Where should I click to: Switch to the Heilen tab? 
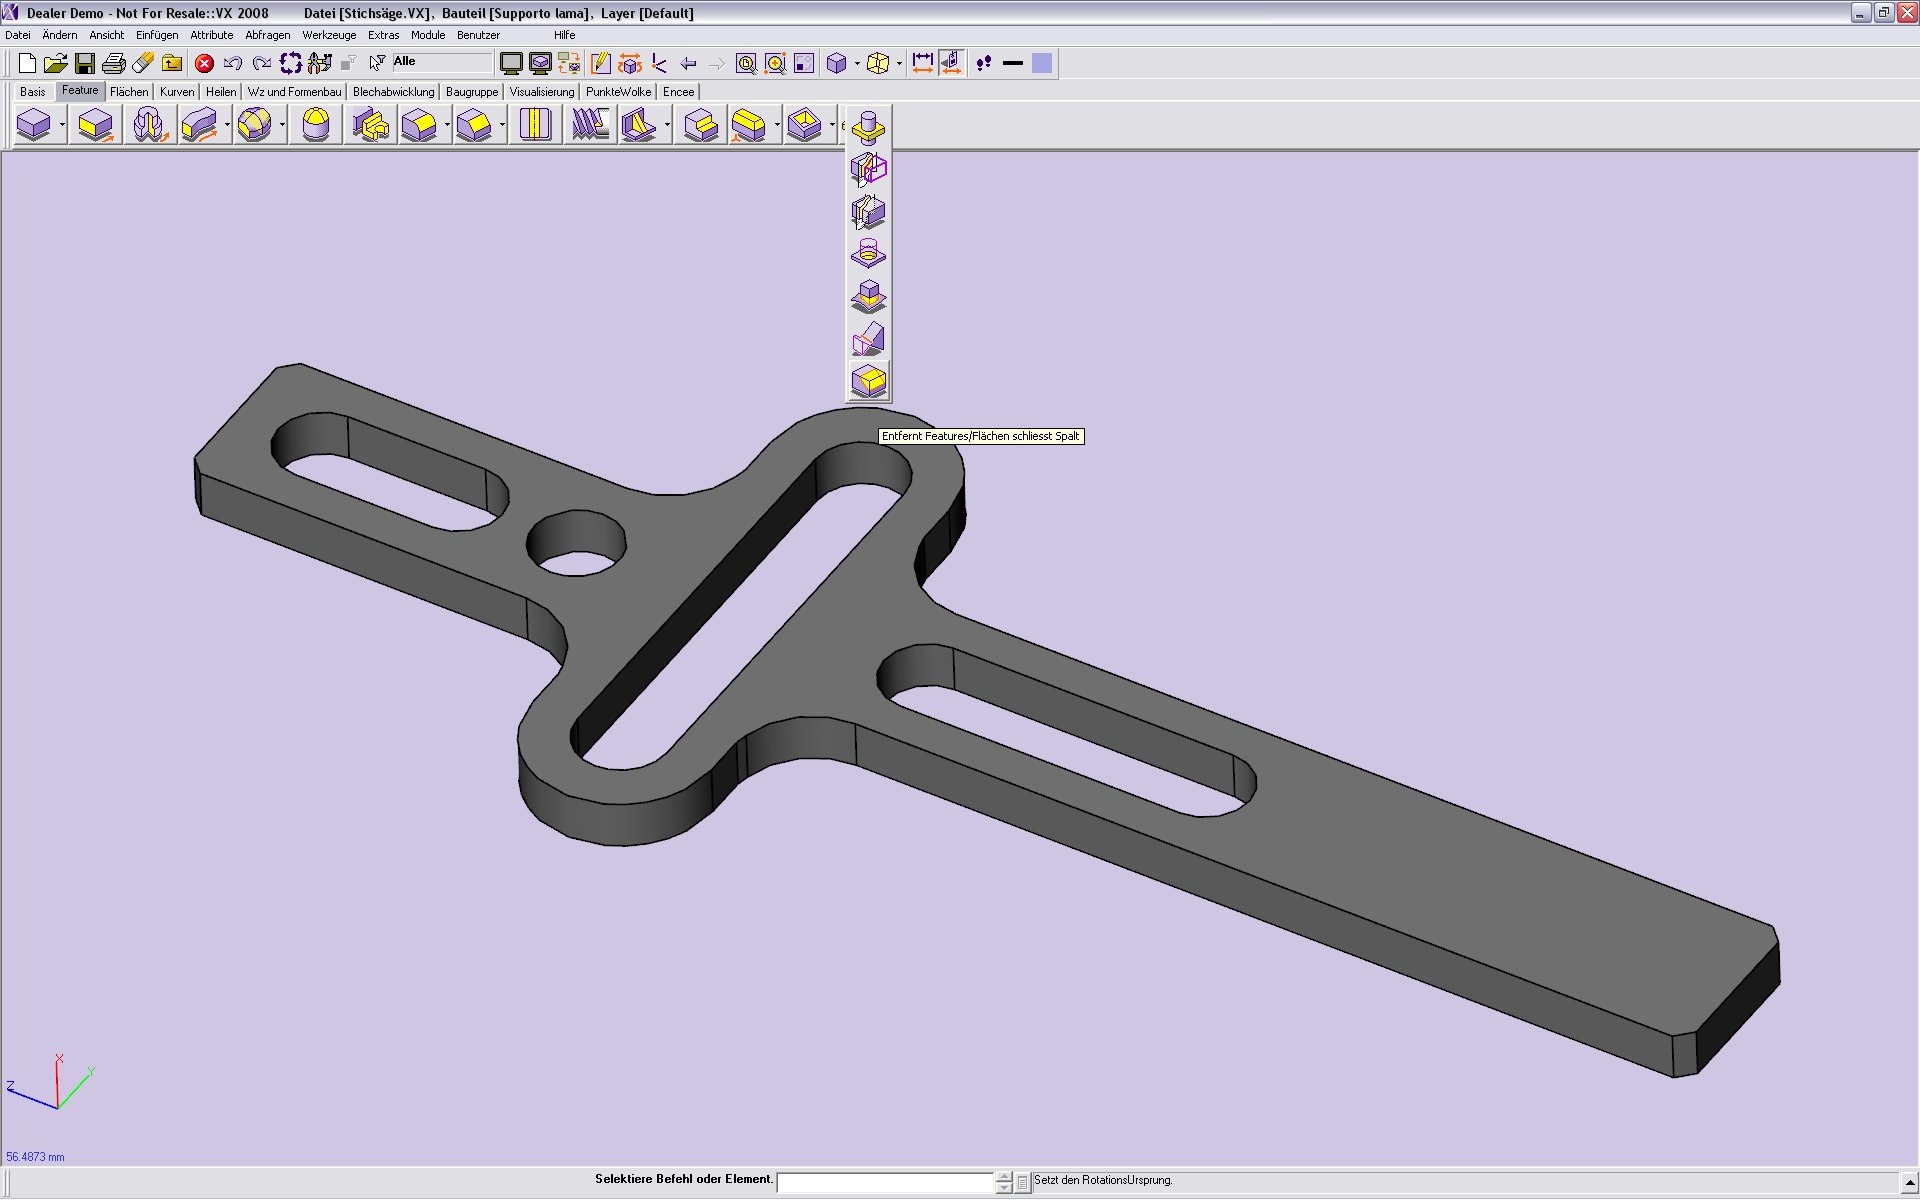[221, 92]
